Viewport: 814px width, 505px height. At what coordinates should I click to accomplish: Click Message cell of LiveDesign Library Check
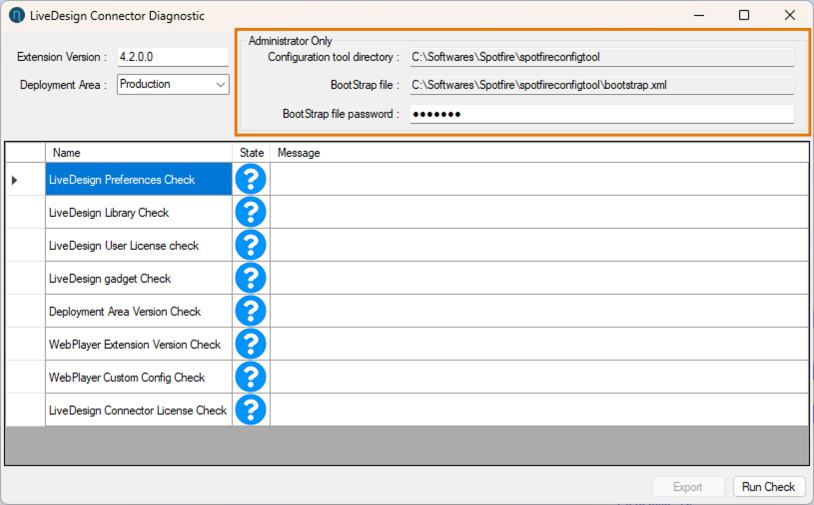(x=539, y=212)
